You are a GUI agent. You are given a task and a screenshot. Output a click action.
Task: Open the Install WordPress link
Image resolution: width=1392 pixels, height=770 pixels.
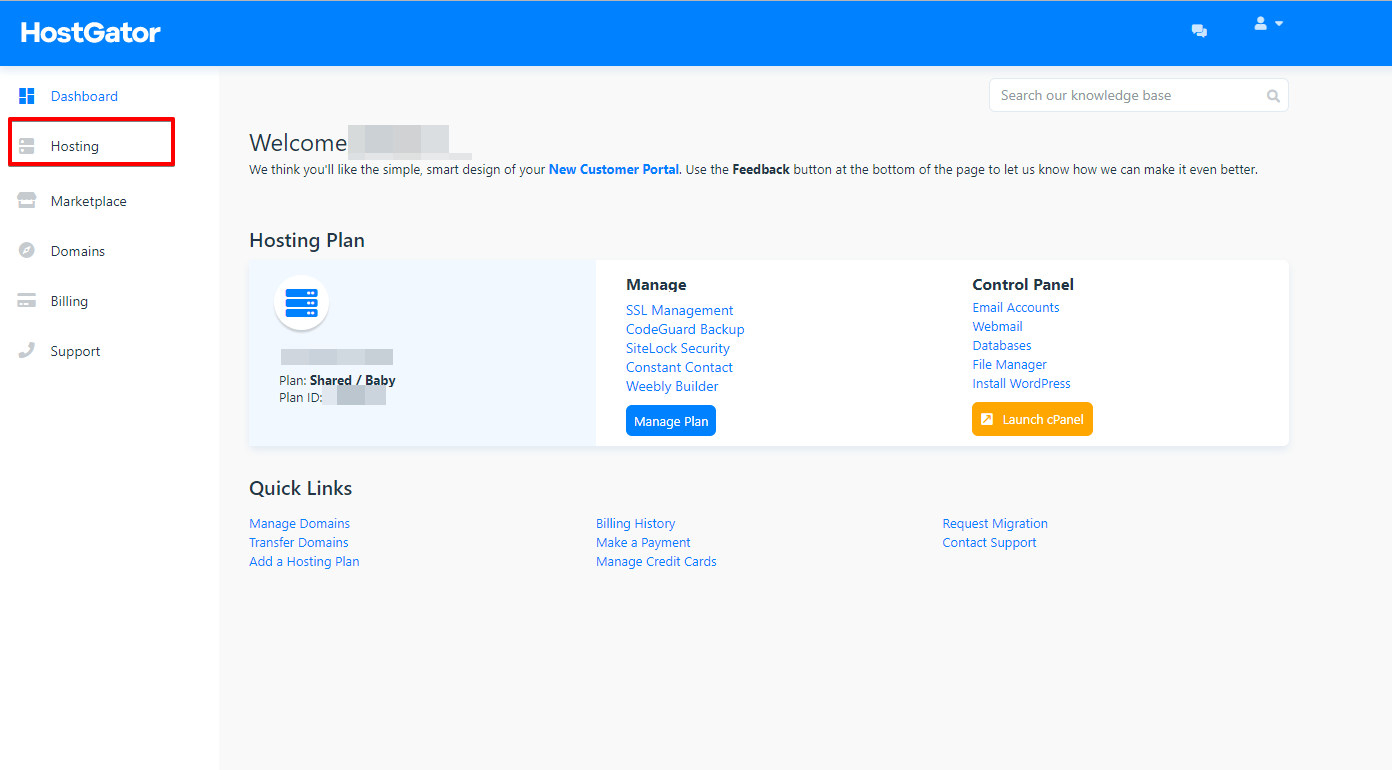point(1021,383)
